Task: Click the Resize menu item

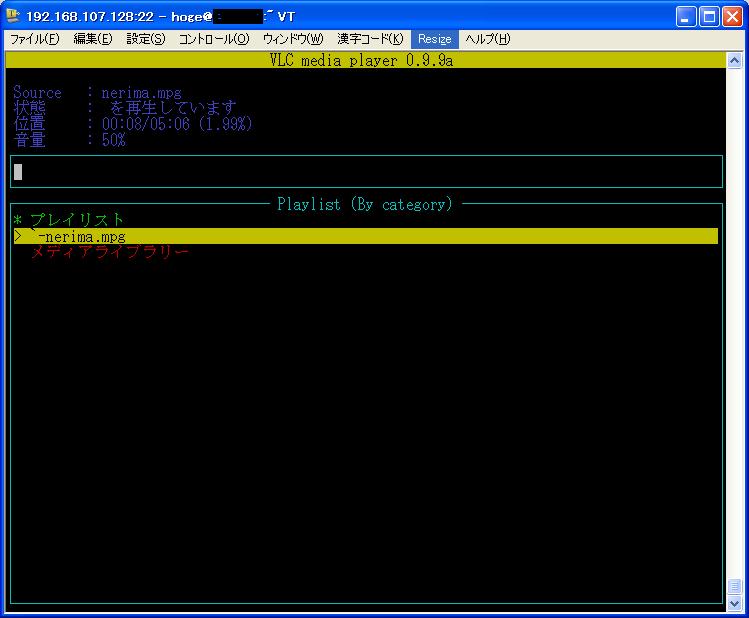Action: (434, 39)
